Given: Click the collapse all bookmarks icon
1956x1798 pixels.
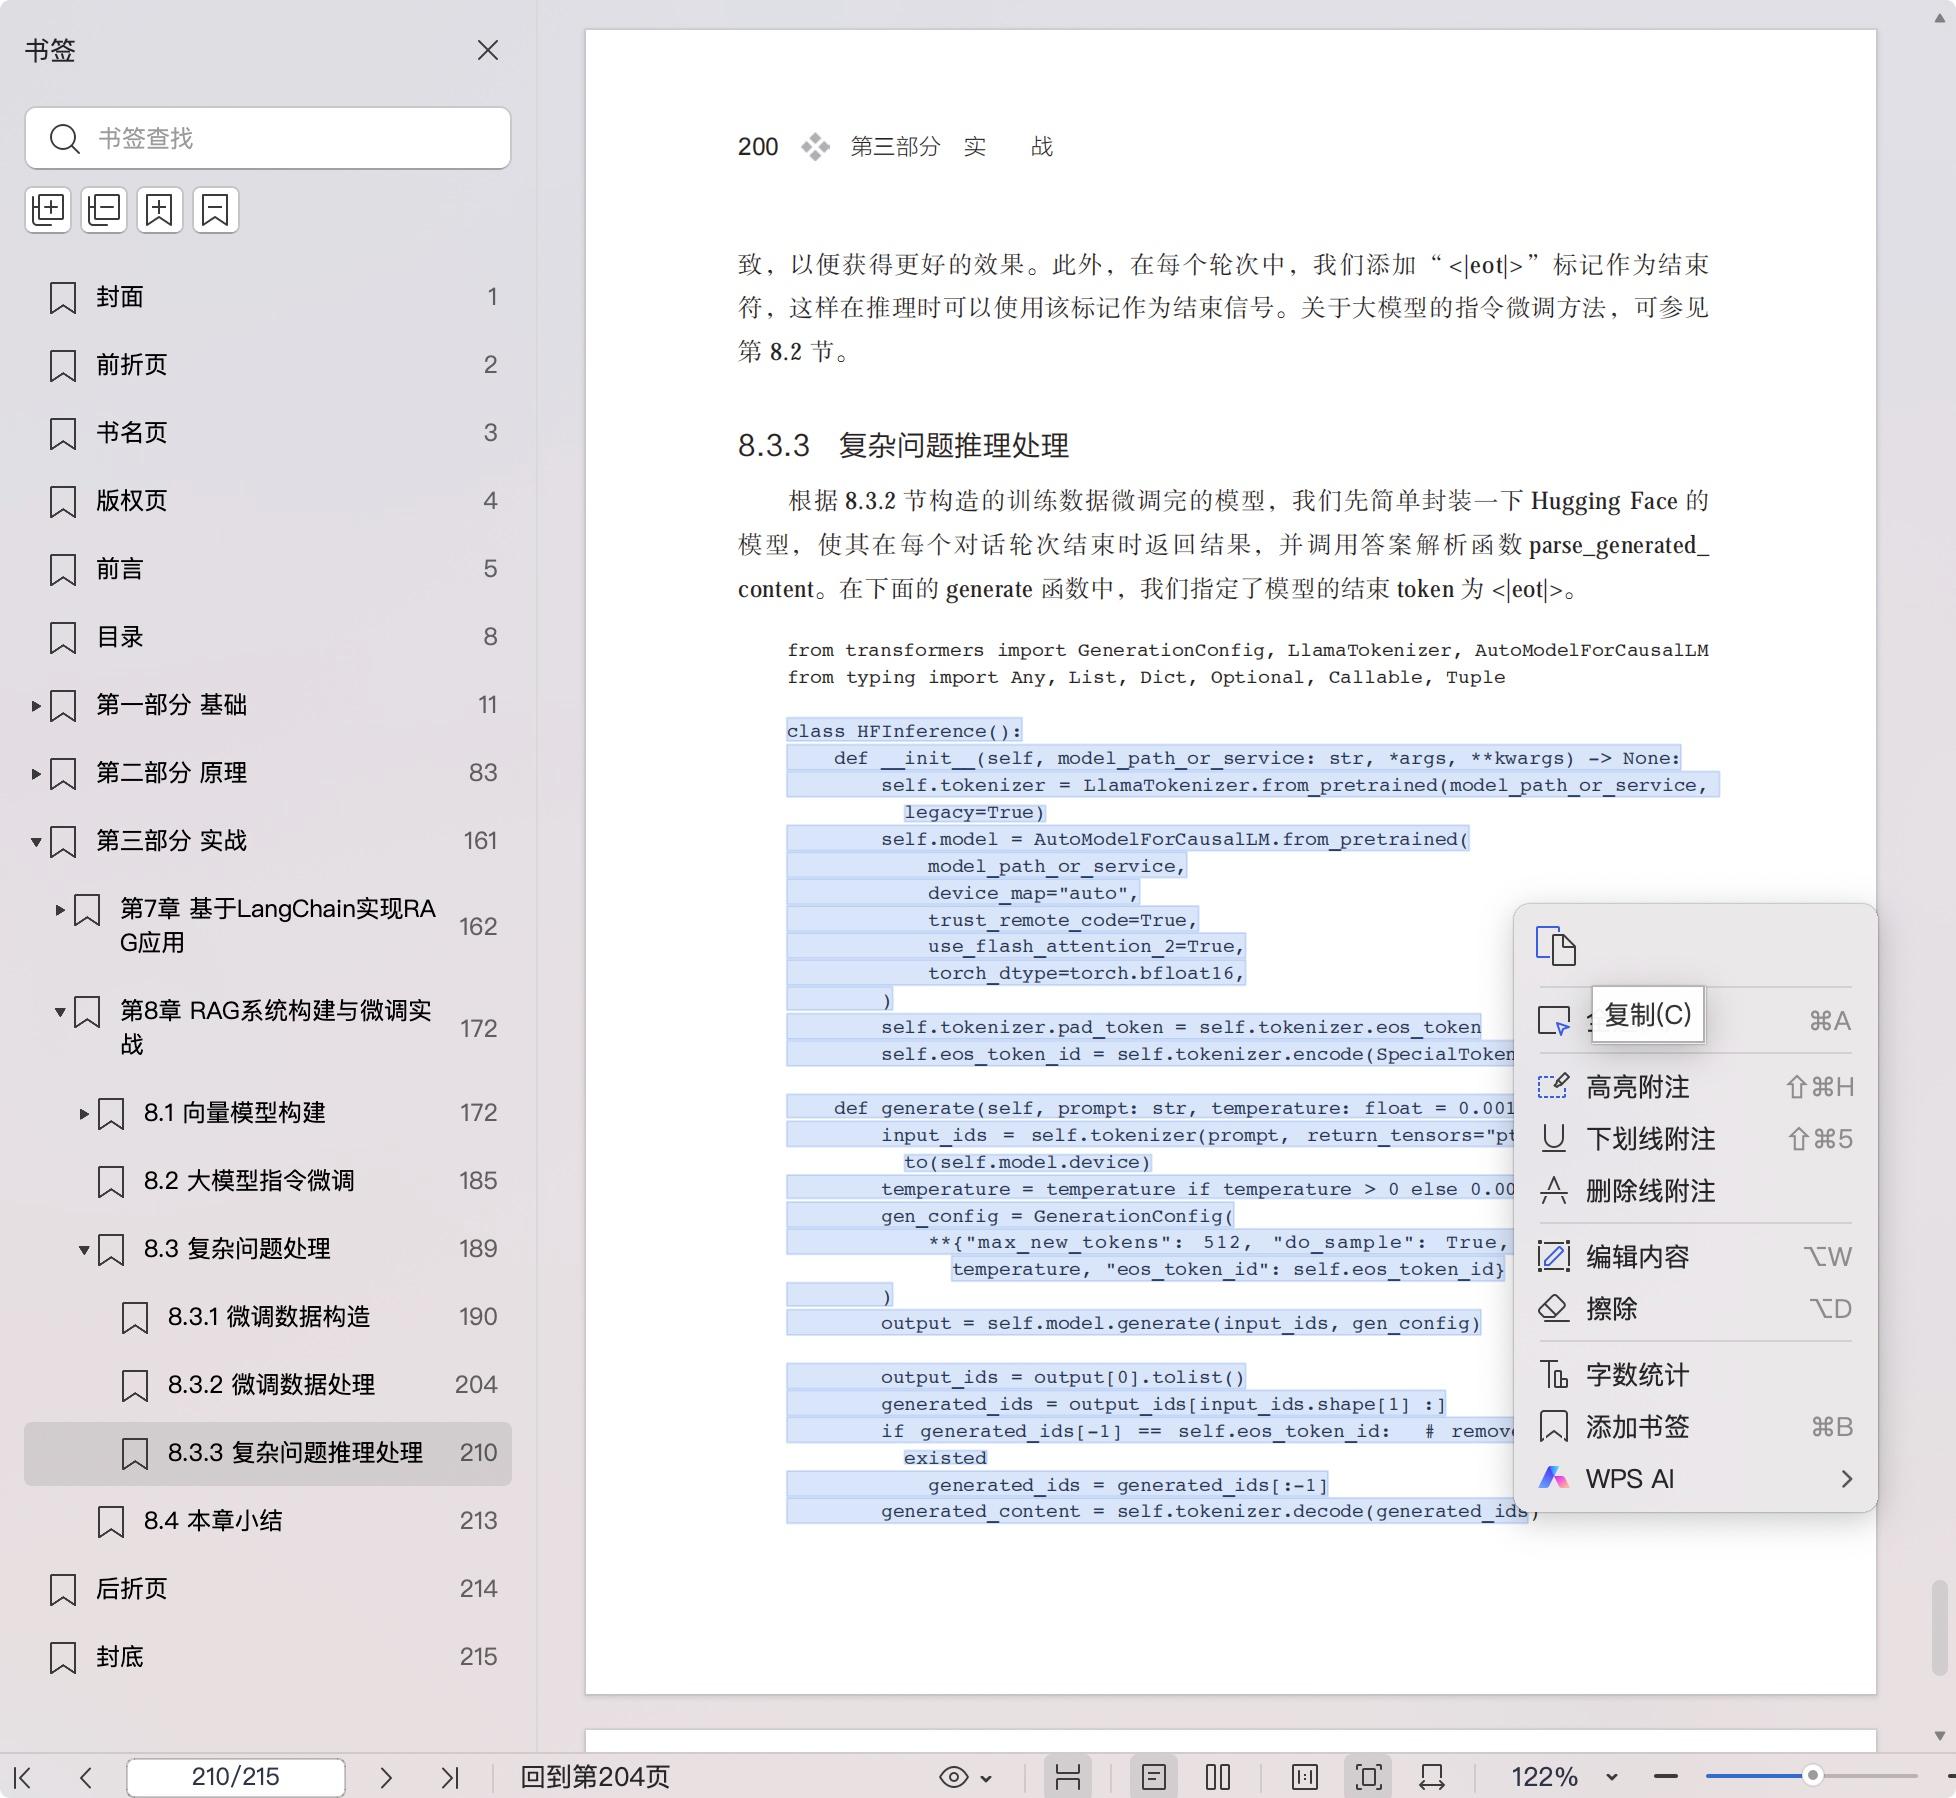Looking at the screenshot, I should [x=104, y=210].
